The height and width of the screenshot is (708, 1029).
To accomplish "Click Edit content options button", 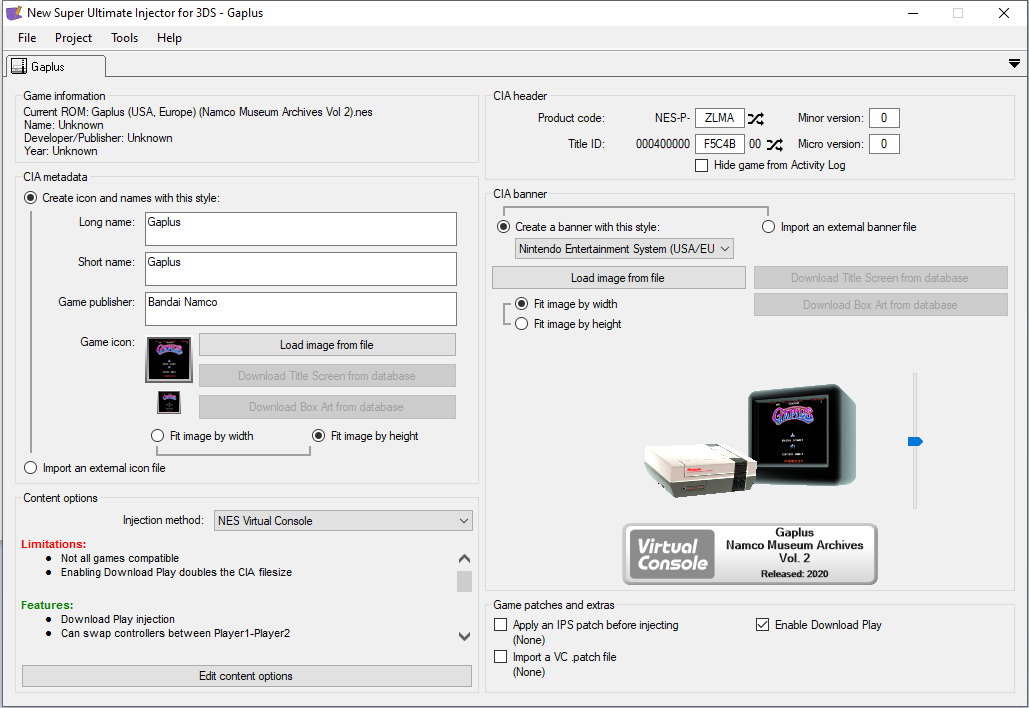I will (246, 676).
